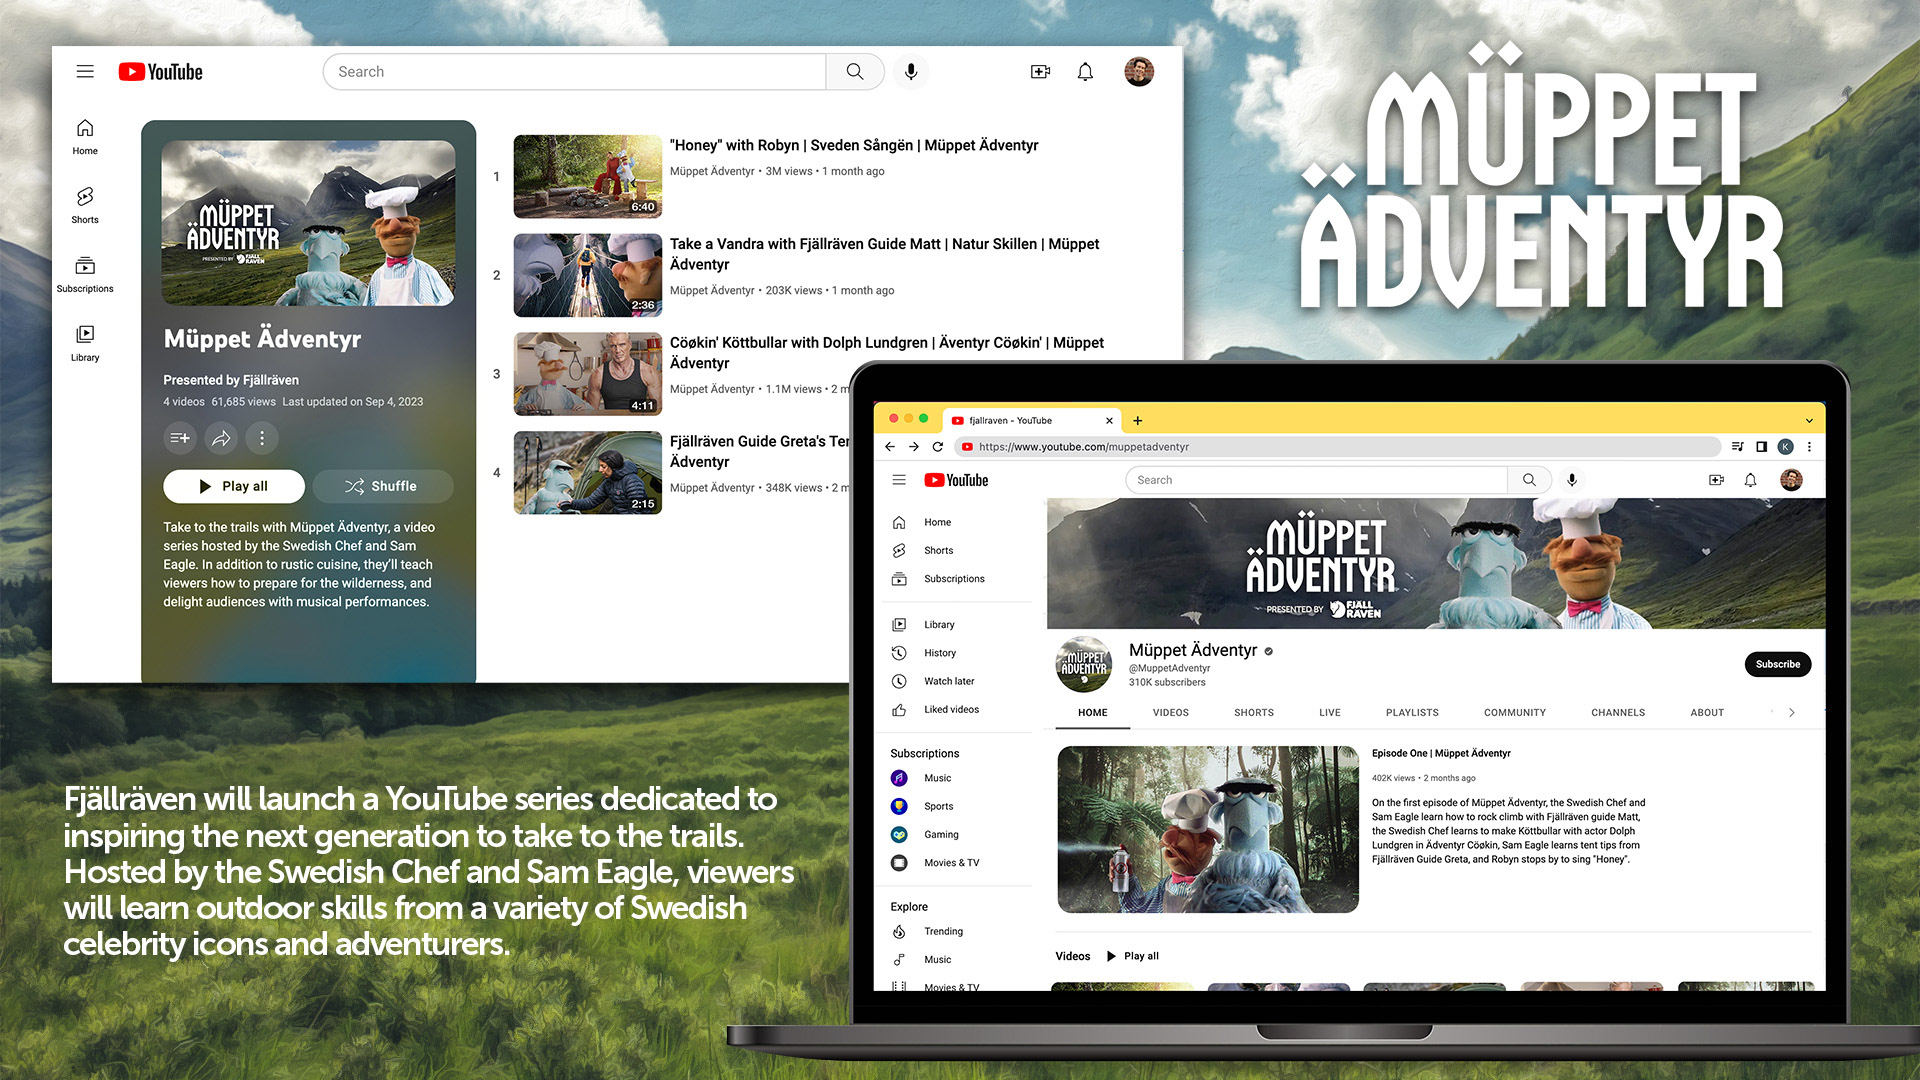Click the Take a Vandra video title
Image resolution: width=1920 pixels, height=1080 pixels.
885,254
